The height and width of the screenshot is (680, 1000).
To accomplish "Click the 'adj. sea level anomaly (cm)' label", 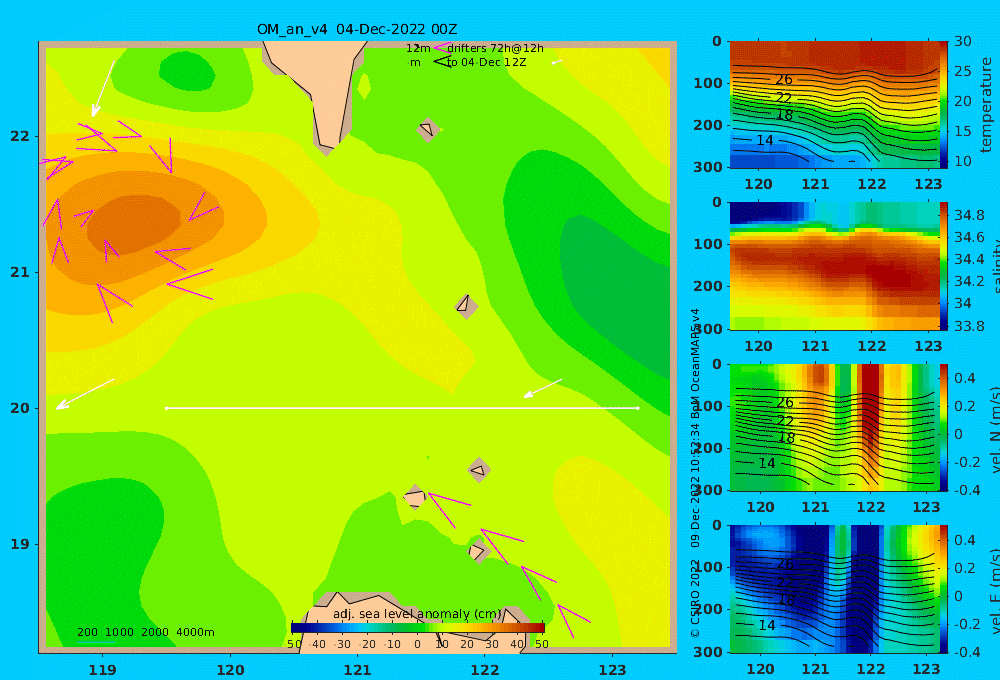I will point(417,614).
